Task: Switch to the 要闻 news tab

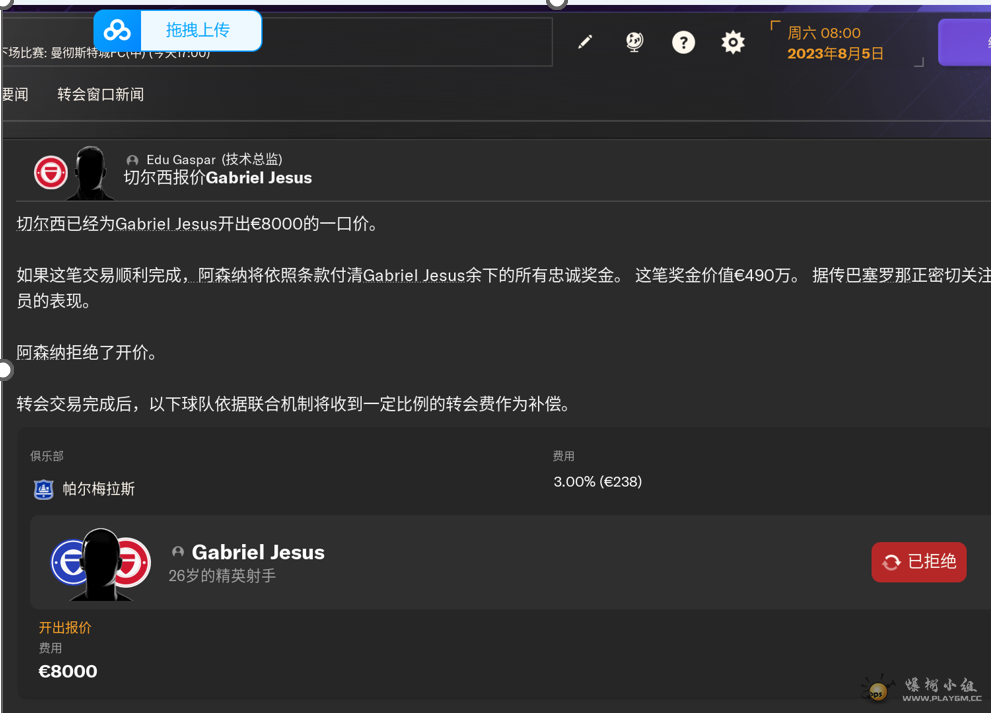Action: tap(15, 94)
